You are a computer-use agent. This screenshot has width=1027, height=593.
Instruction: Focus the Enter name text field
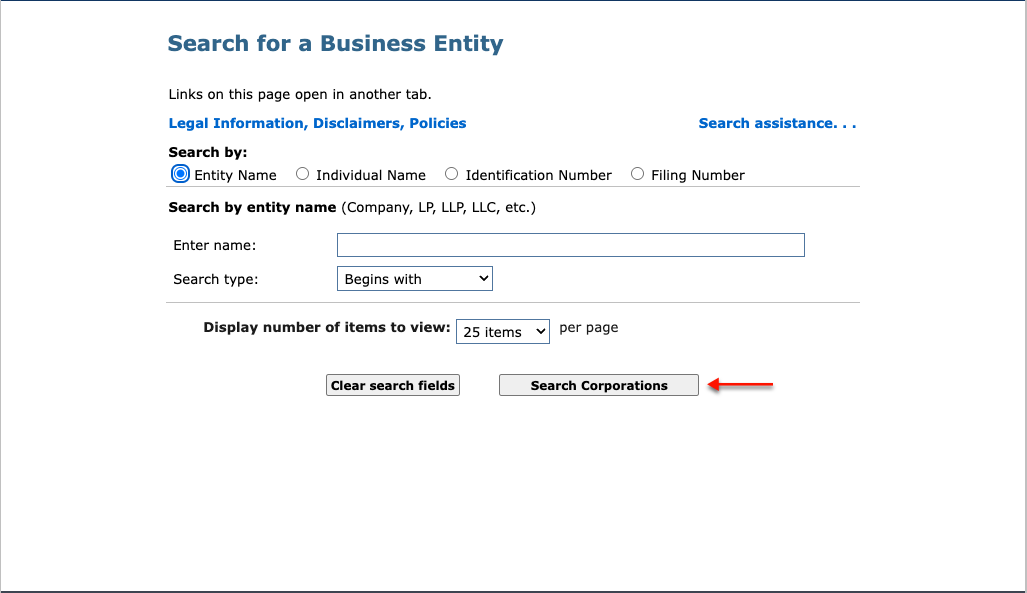pos(570,245)
